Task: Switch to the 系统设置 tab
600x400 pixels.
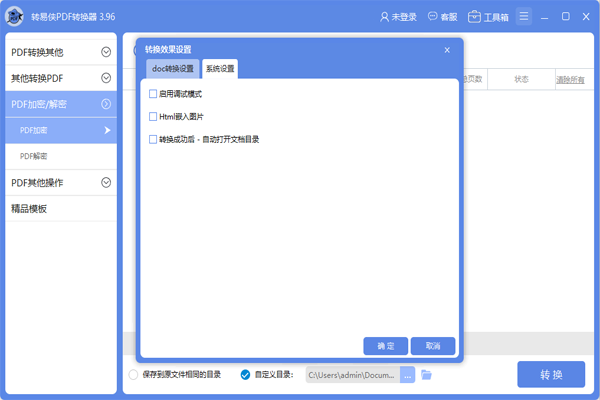Action: pos(219,69)
